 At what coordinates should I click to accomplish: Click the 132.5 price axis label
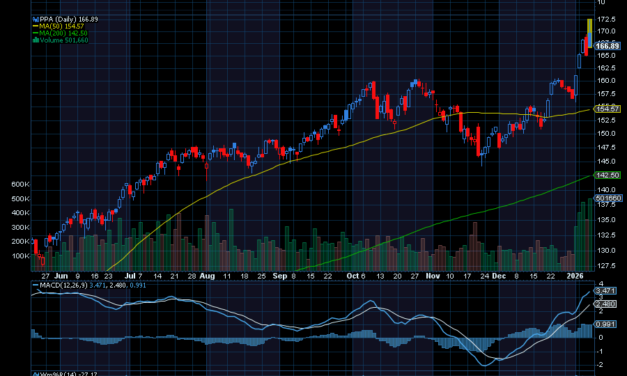point(606,235)
